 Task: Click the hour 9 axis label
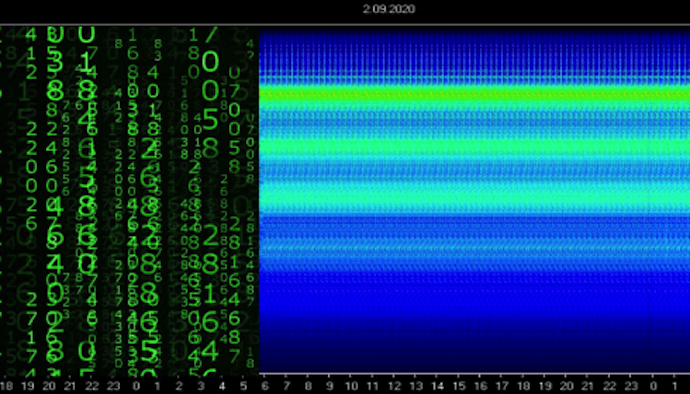pyautogui.click(x=329, y=386)
